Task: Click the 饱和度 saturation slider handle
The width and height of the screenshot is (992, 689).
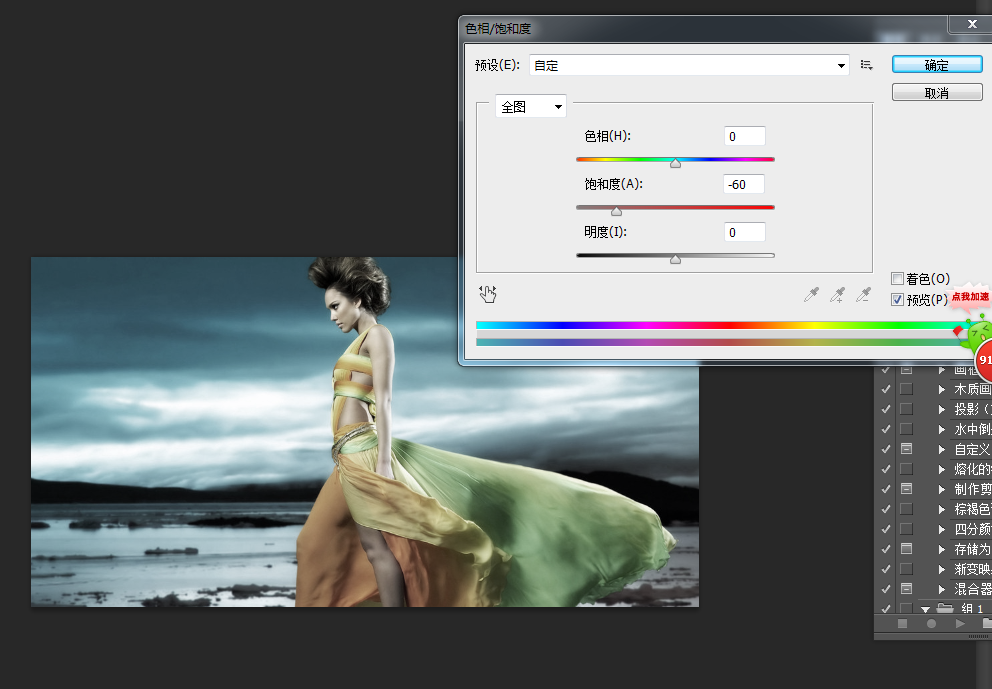Action: 616,211
